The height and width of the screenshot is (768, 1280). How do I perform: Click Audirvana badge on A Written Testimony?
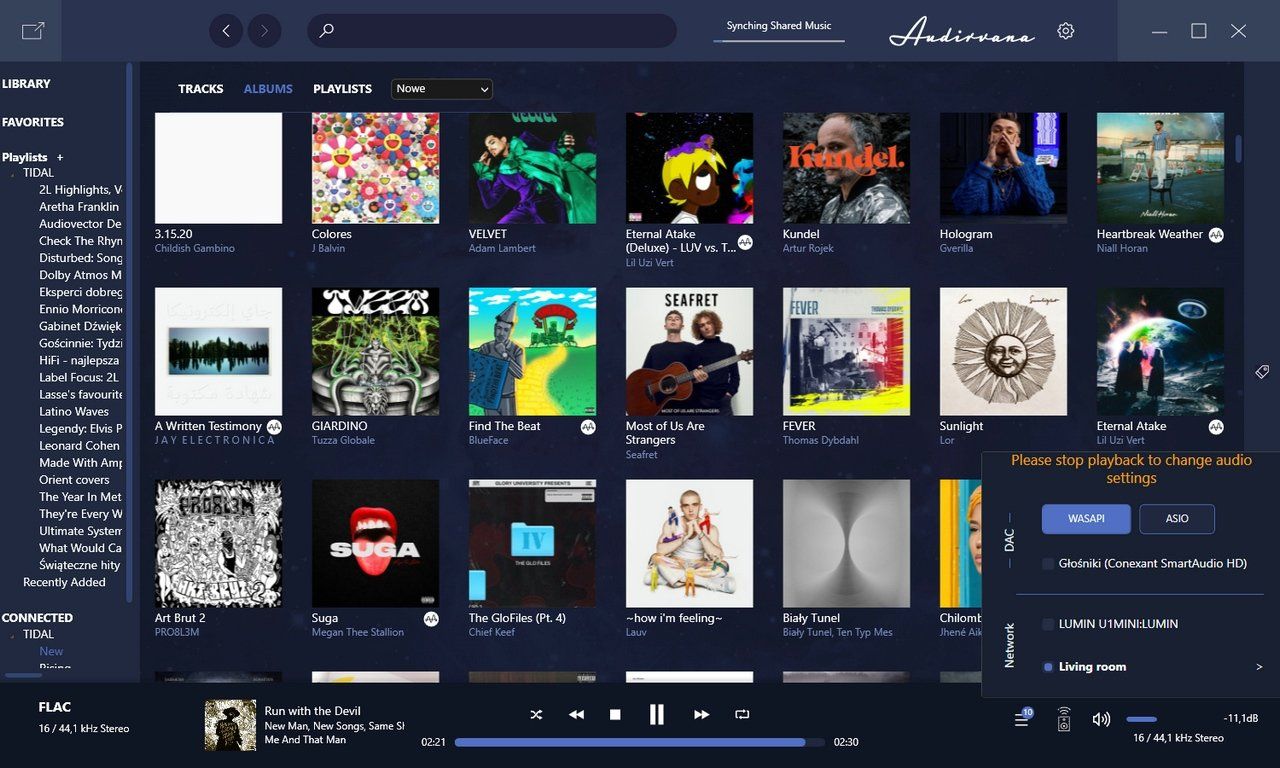click(274, 427)
